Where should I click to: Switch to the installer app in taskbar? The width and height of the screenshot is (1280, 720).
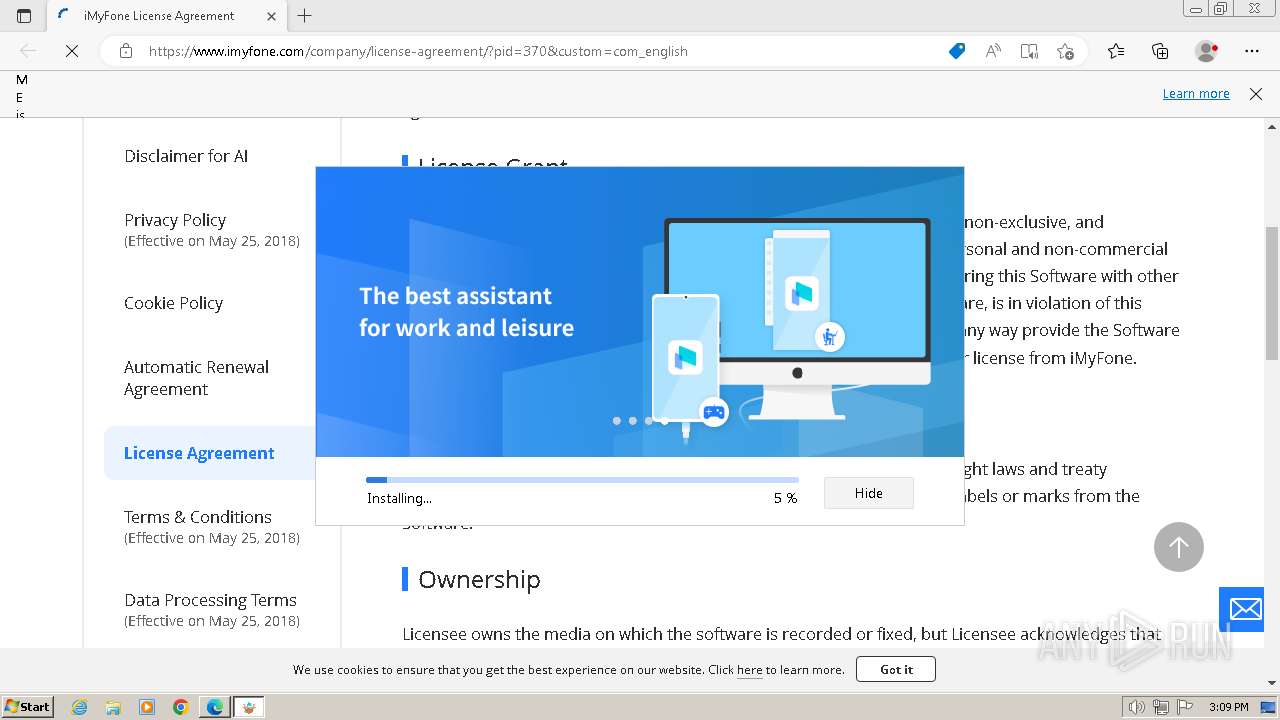pos(249,707)
